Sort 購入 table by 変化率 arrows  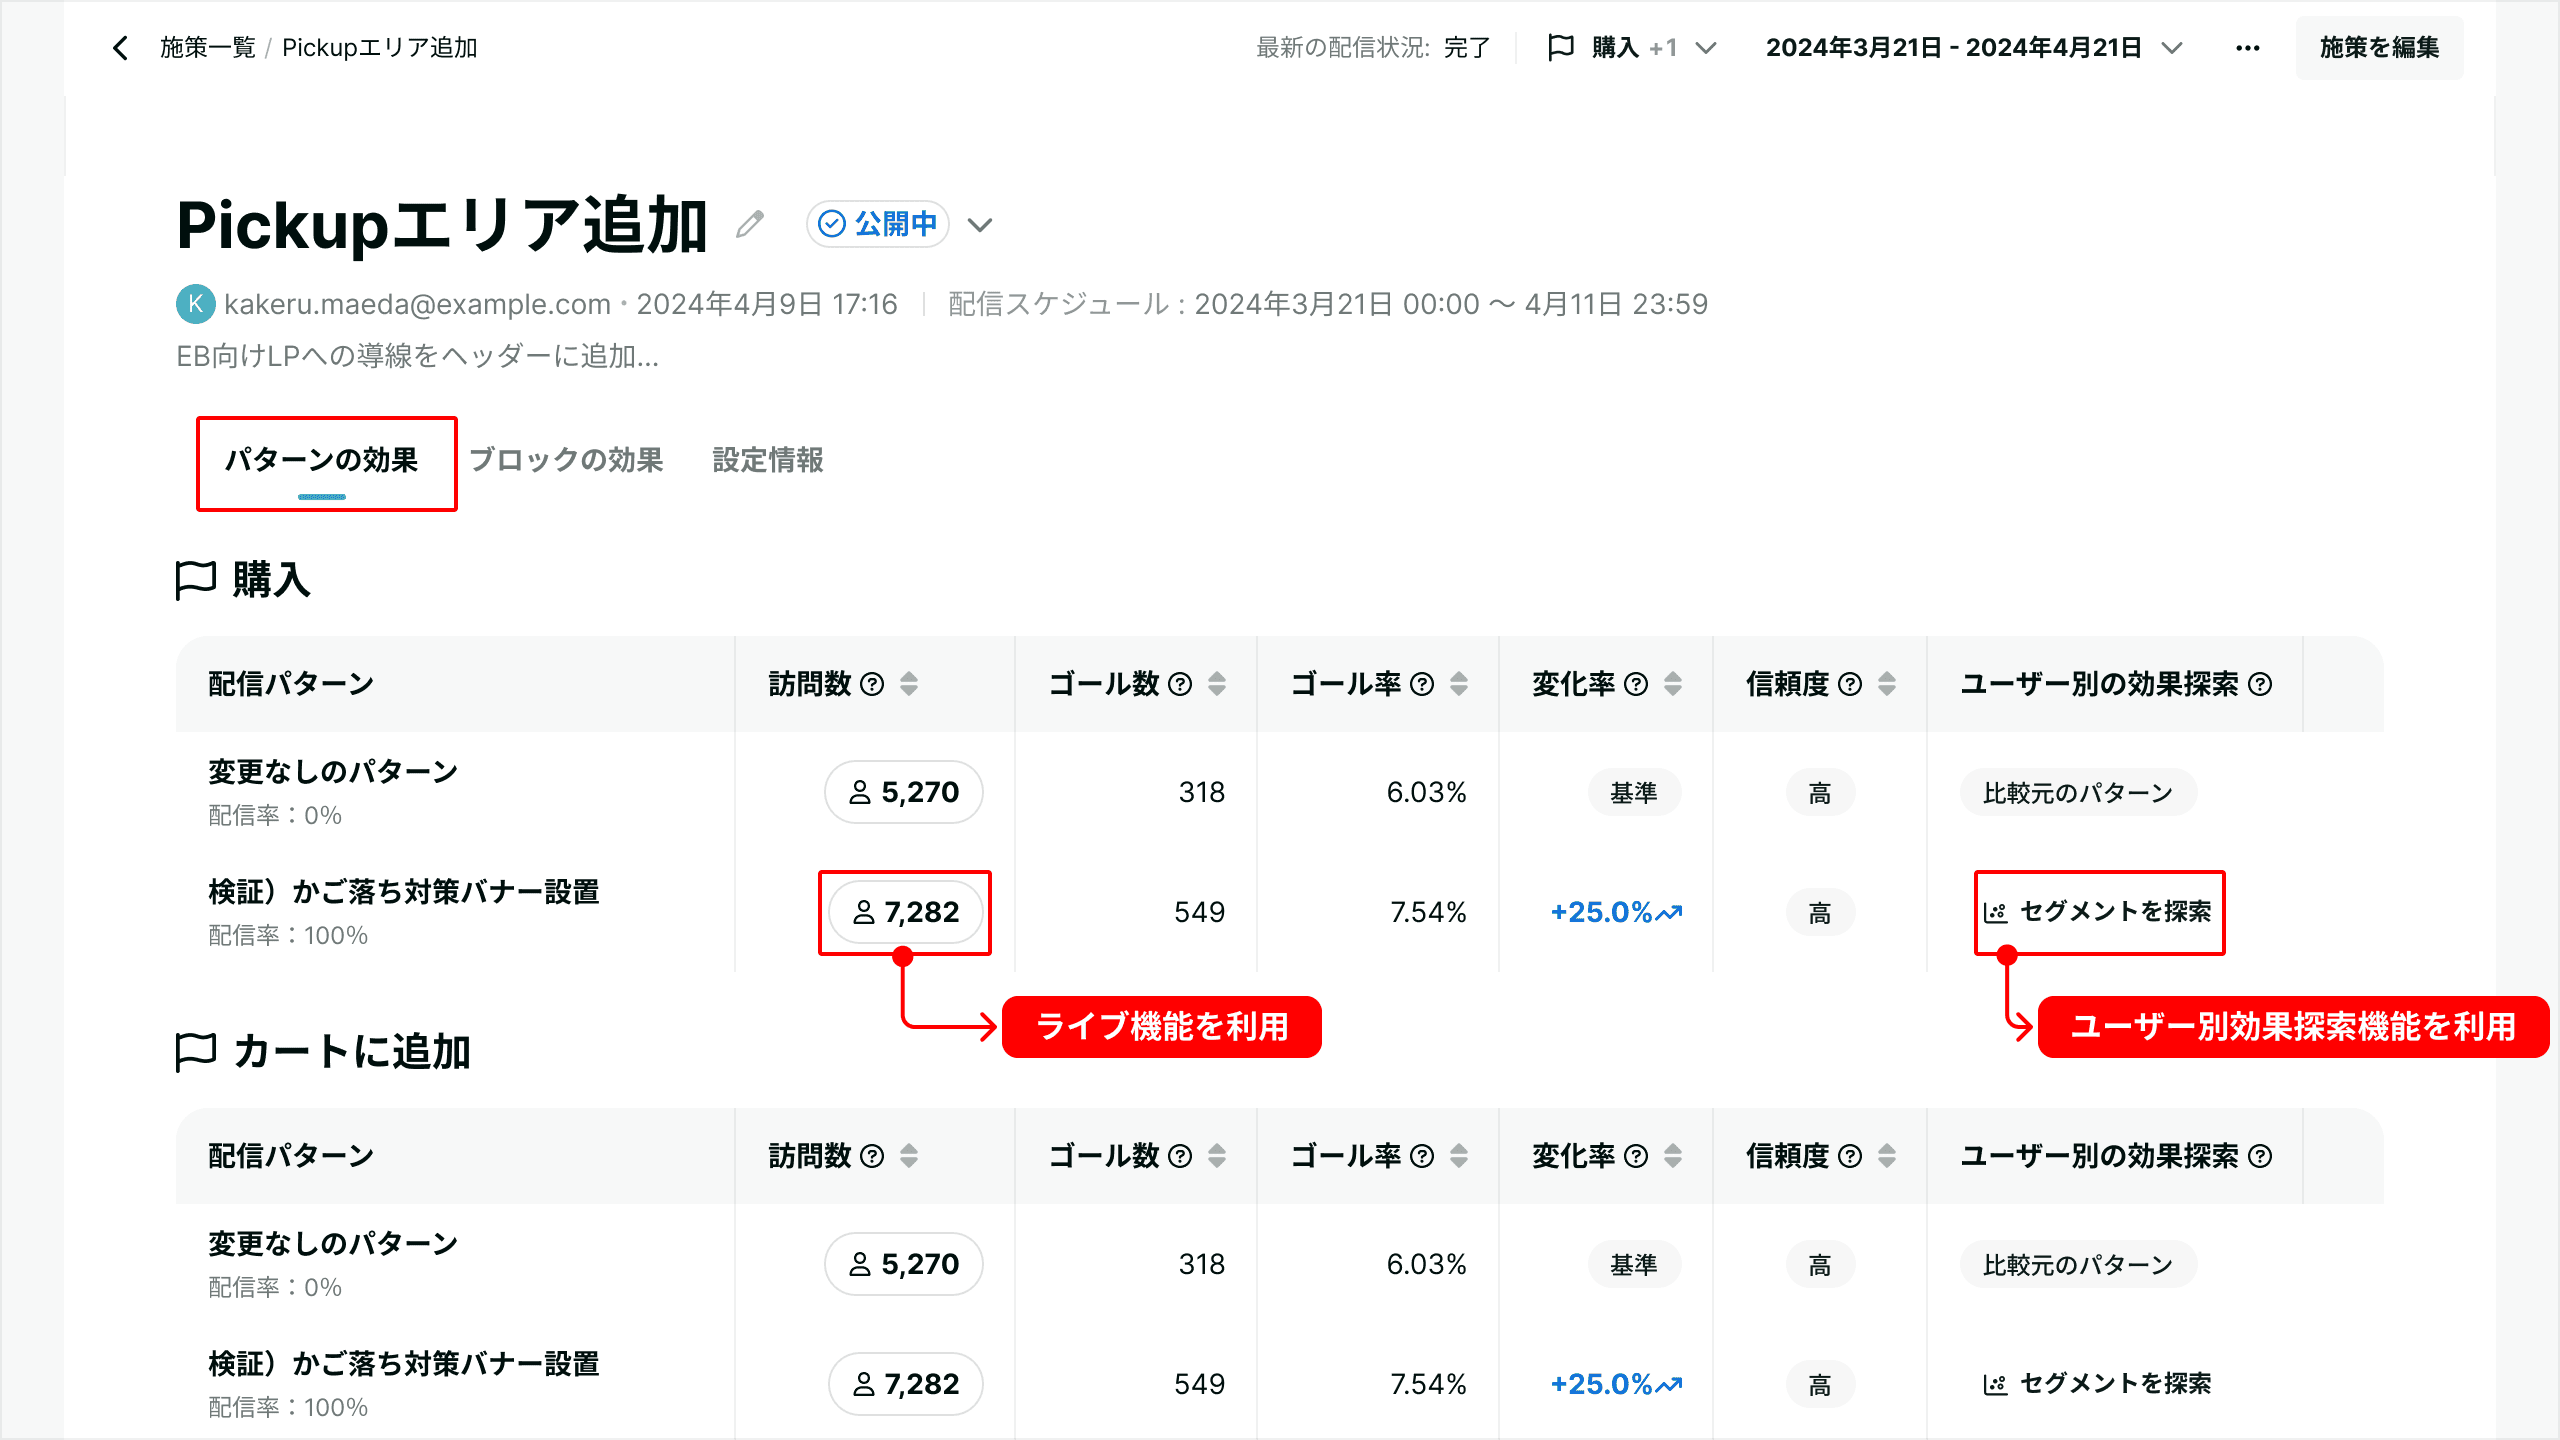tap(1673, 684)
